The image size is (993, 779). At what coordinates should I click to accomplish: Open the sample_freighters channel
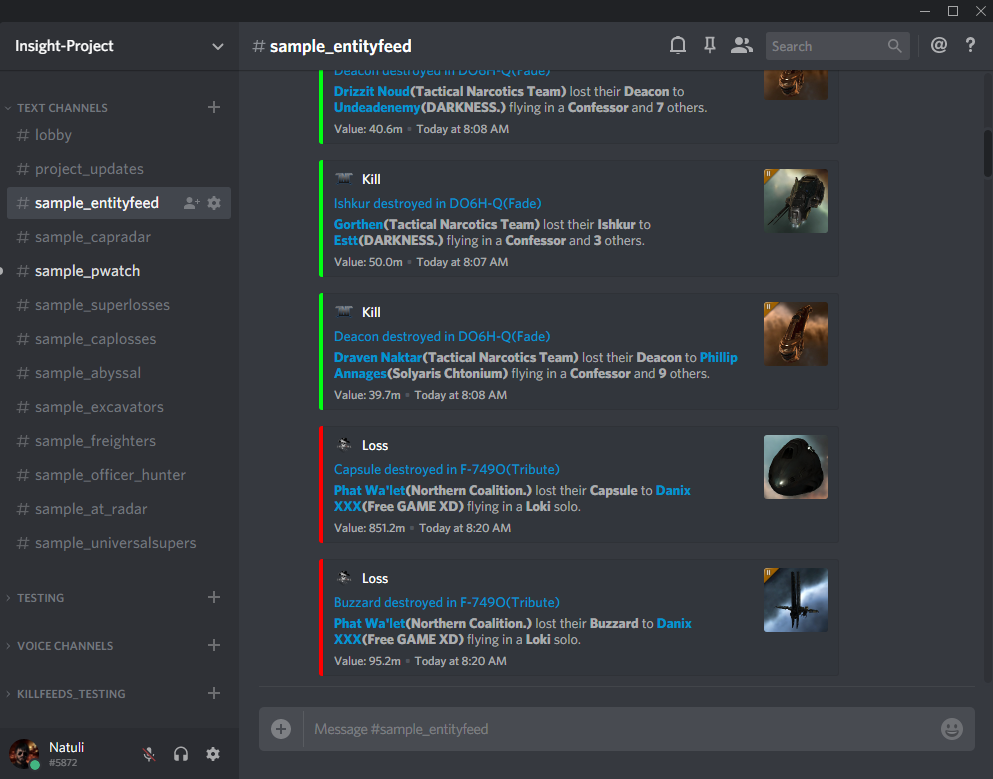pos(118,441)
